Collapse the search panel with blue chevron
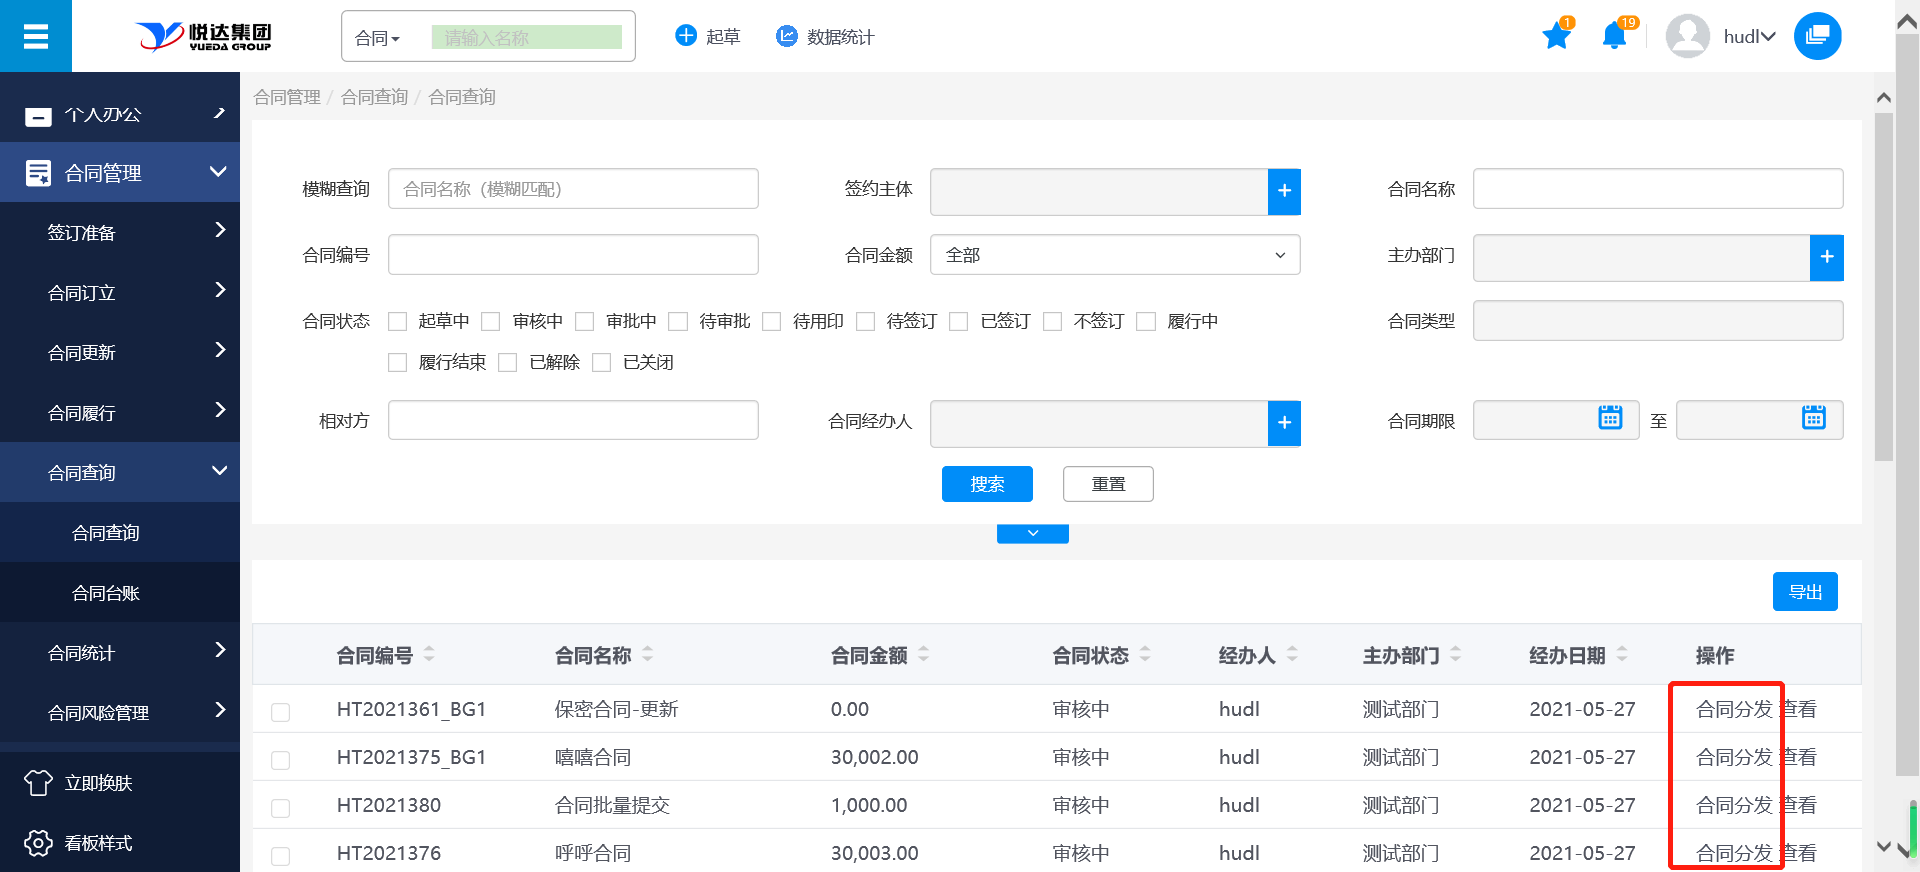The image size is (1920, 872). (x=1032, y=533)
